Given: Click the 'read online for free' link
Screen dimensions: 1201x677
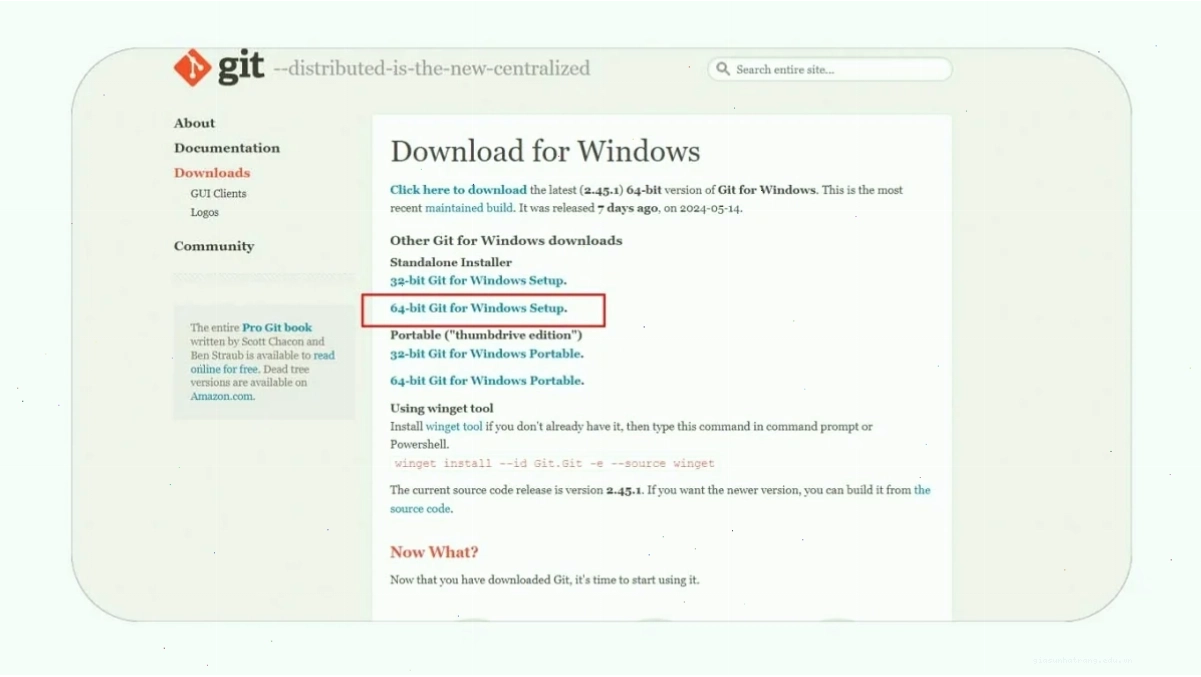Looking at the screenshot, I should (x=263, y=362).
